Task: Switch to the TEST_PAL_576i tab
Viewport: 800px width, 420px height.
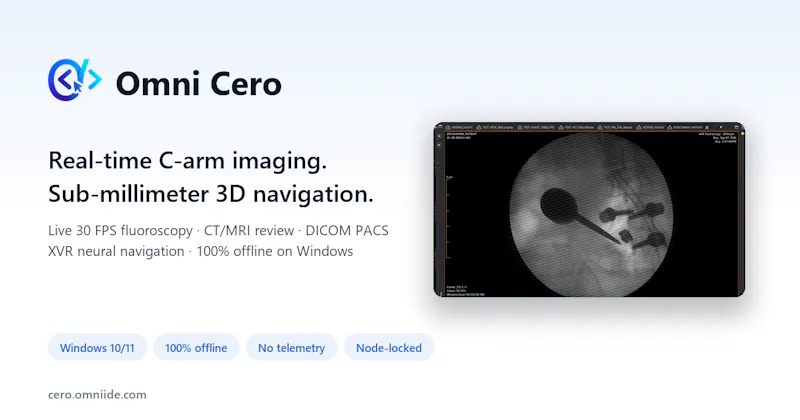Action: click(x=615, y=127)
